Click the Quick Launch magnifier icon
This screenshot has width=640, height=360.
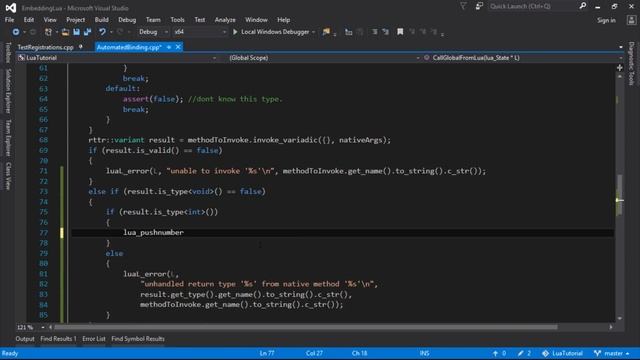(x=582, y=6)
